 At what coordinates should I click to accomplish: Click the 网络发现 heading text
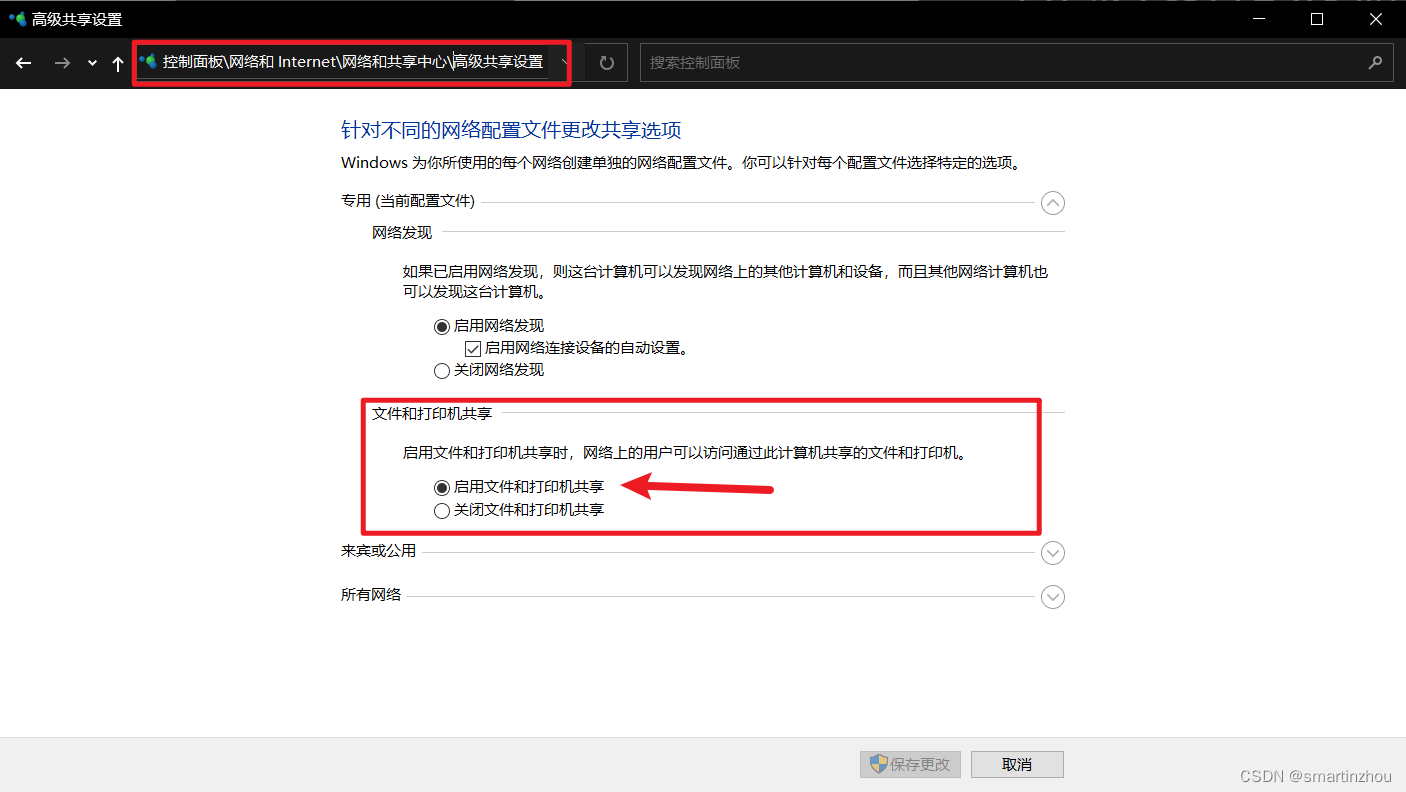click(x=402, y=232)
